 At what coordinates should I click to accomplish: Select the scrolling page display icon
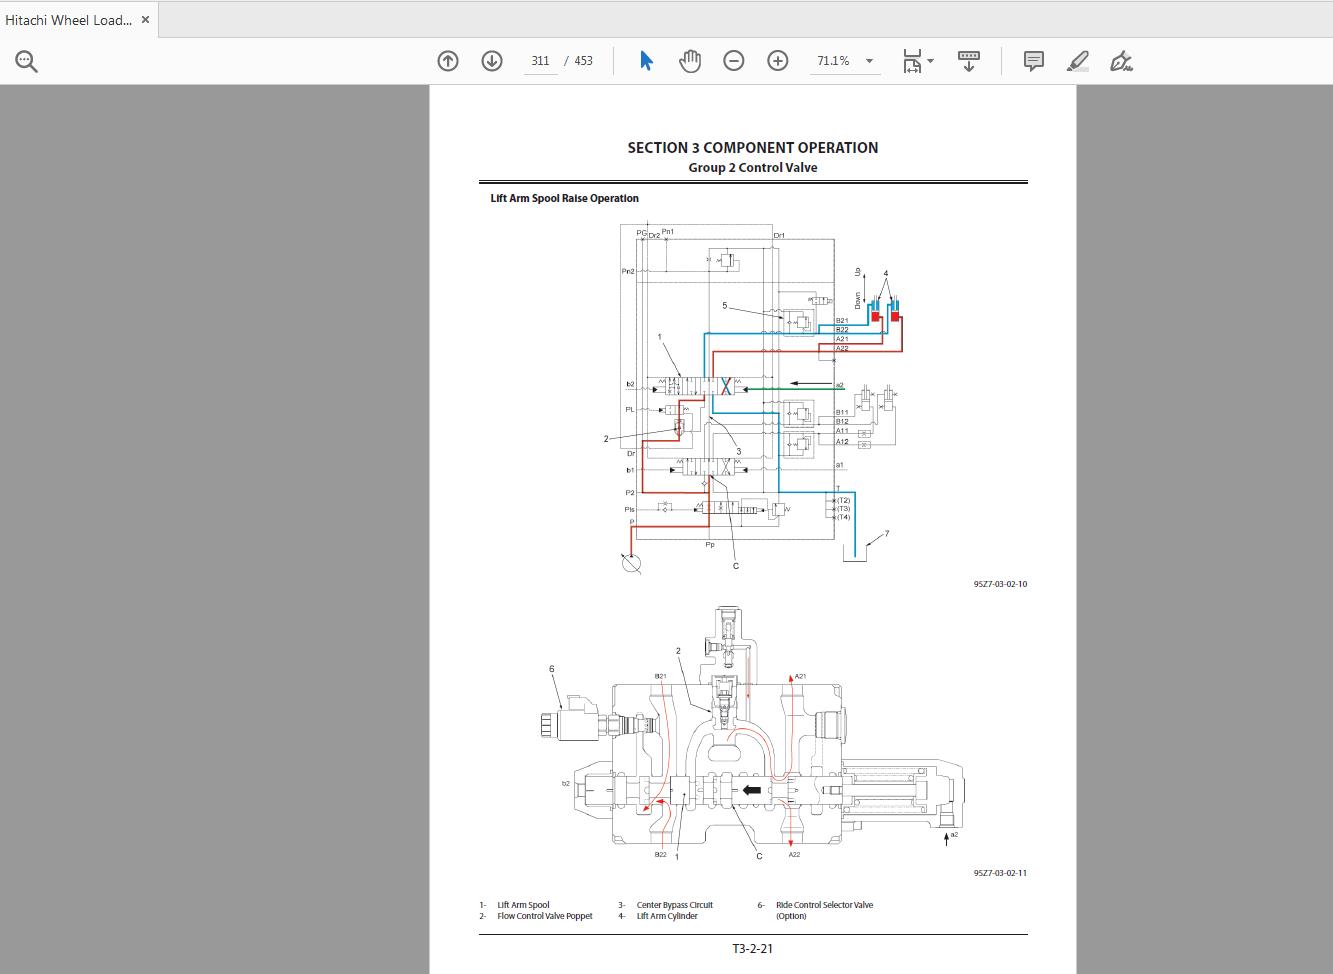click(966, 60)
